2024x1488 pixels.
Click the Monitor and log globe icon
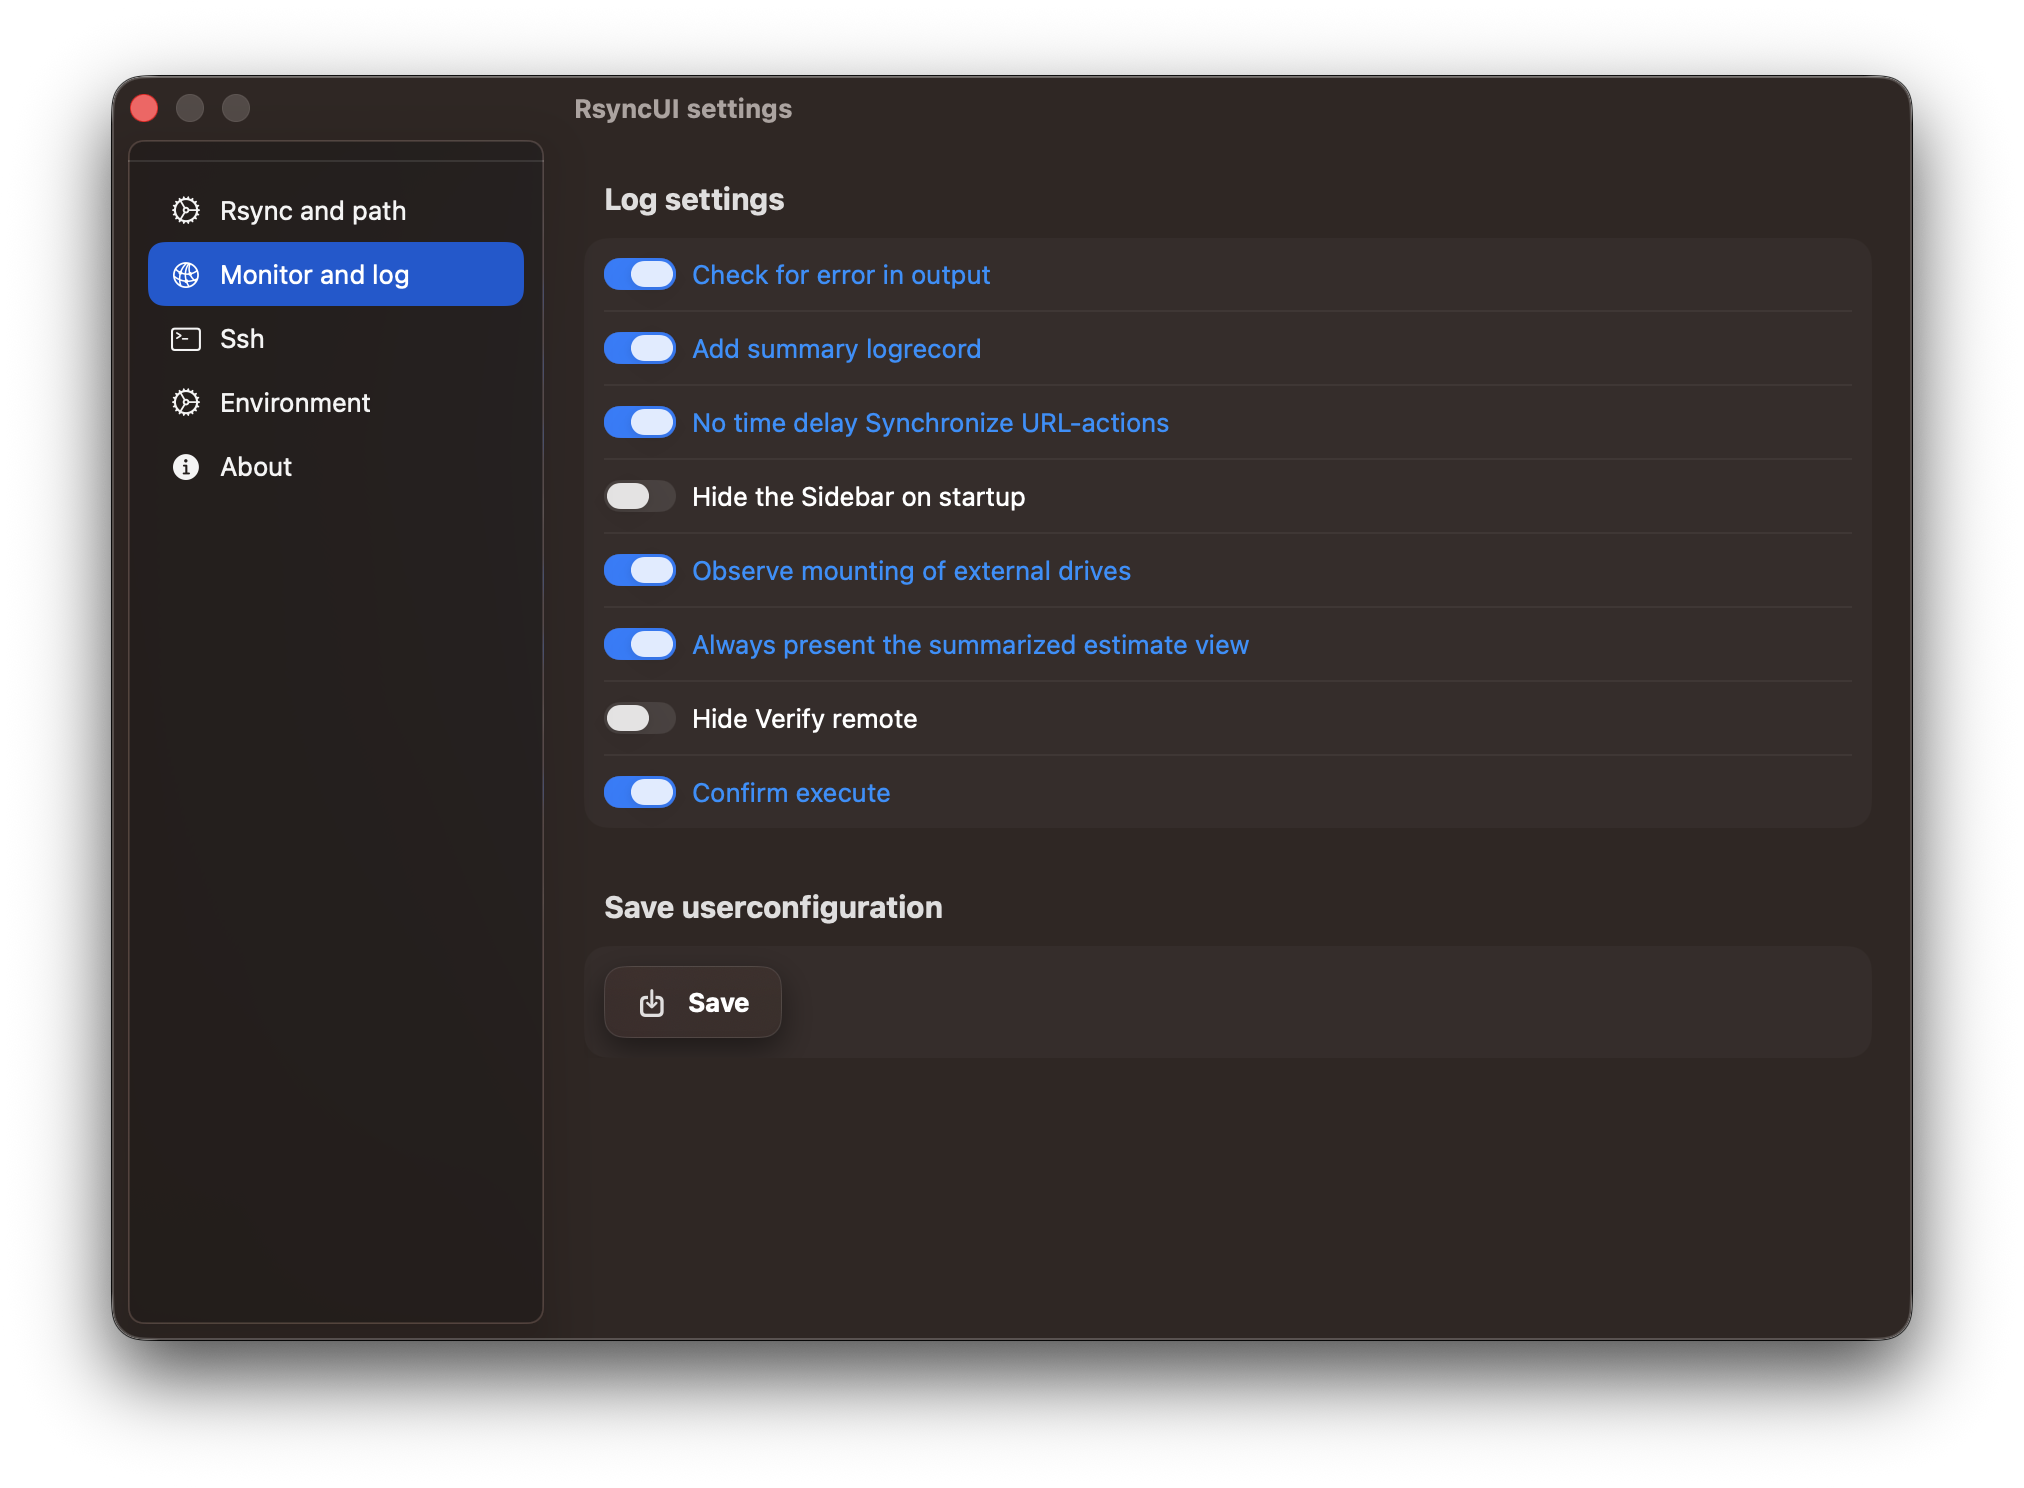pyautogui.click(x=186, y=275)
